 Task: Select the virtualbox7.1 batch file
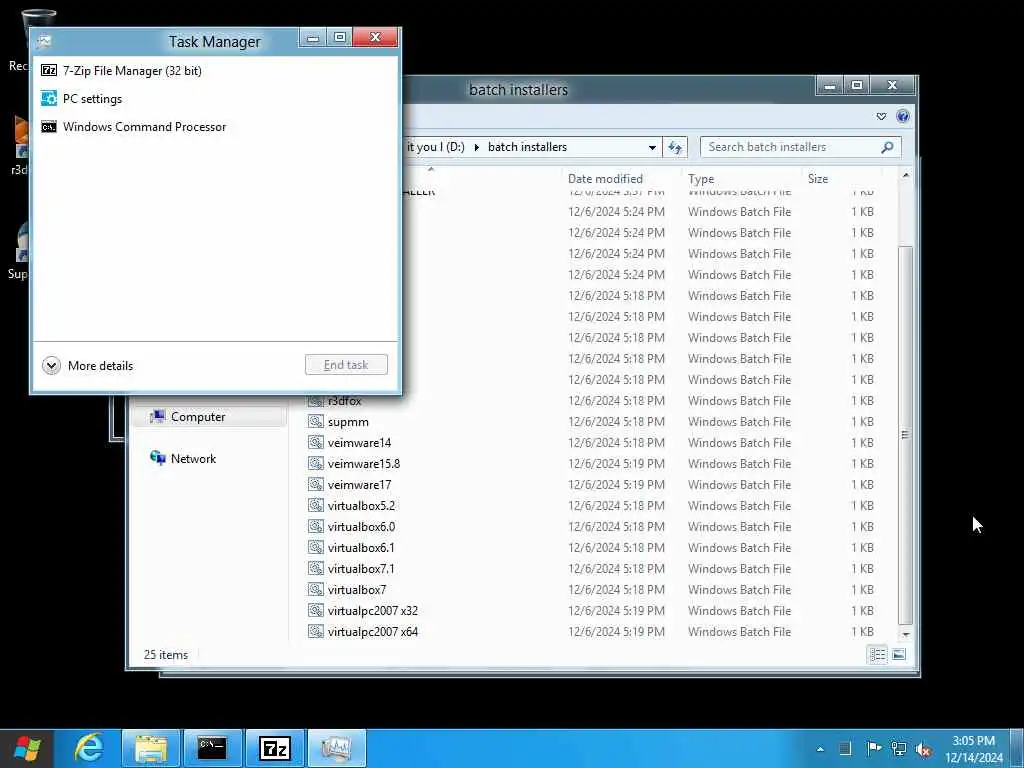click(361, 568)
